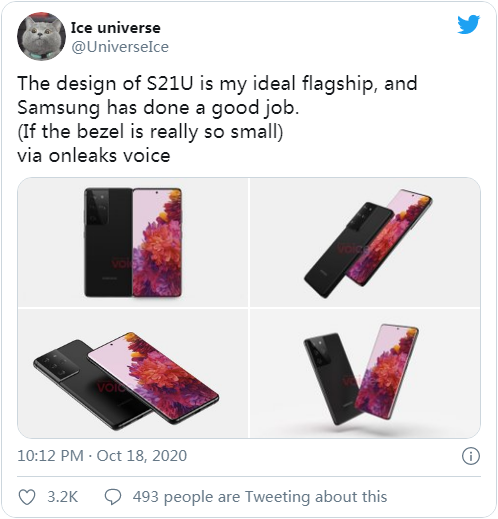View top-left S21U front-and-back image
Image resolution: width=498 pixels, height=519 pixels.
pos(133,242)
